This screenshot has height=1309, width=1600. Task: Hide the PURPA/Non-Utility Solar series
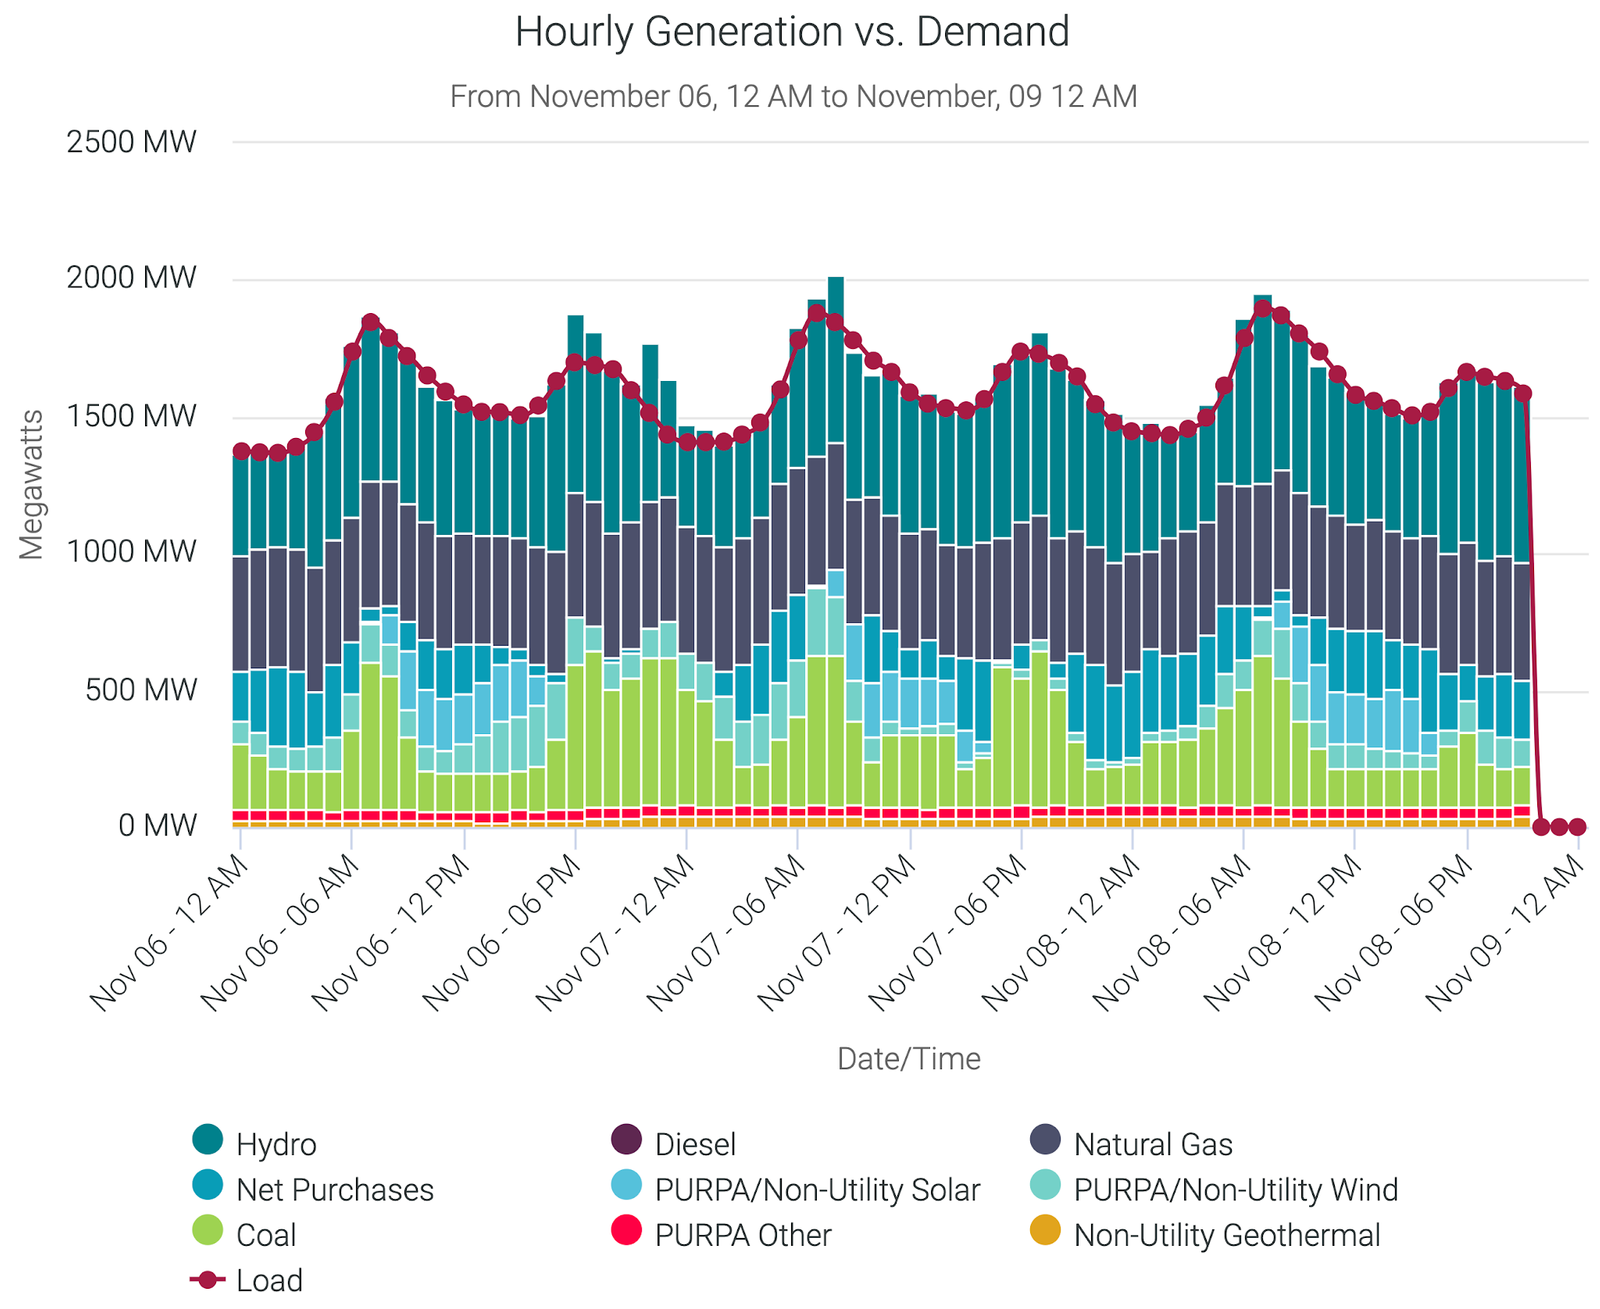[x=626, y=1185]
